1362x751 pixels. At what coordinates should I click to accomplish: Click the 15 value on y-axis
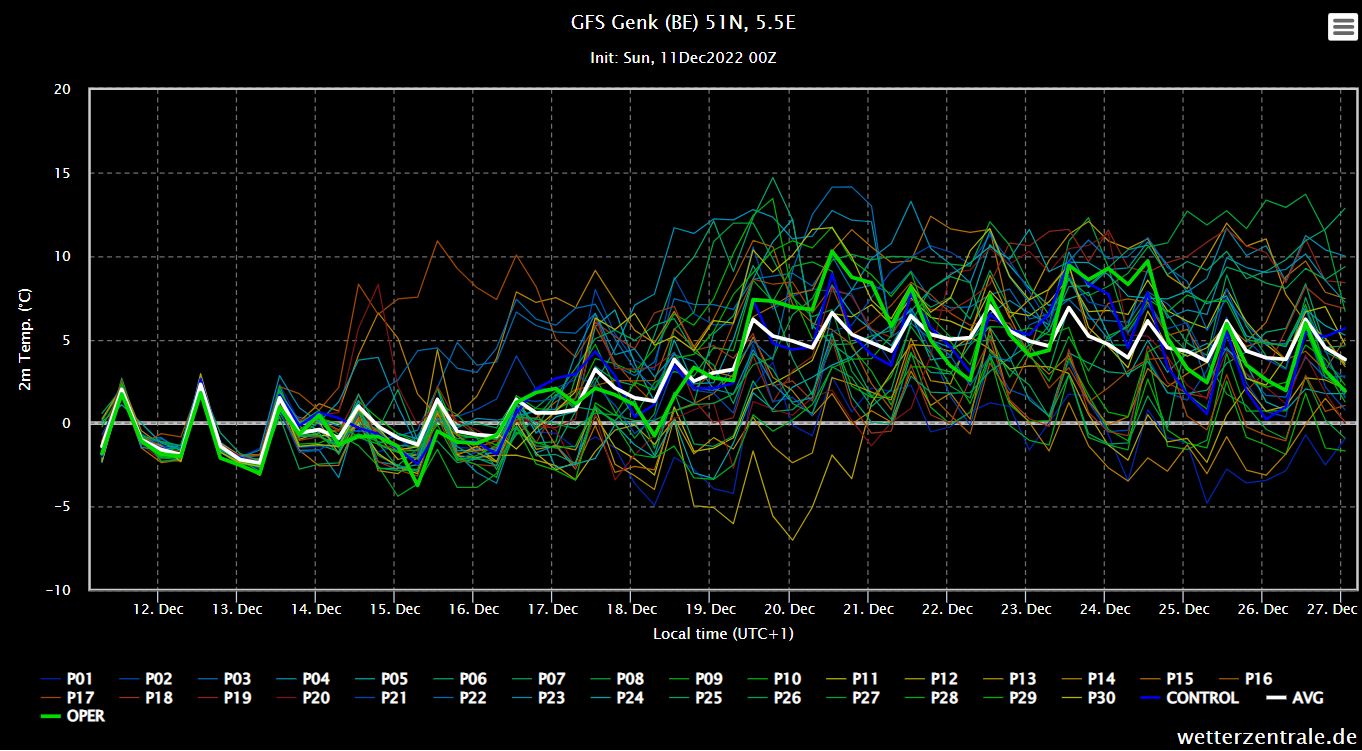(62, 173)
